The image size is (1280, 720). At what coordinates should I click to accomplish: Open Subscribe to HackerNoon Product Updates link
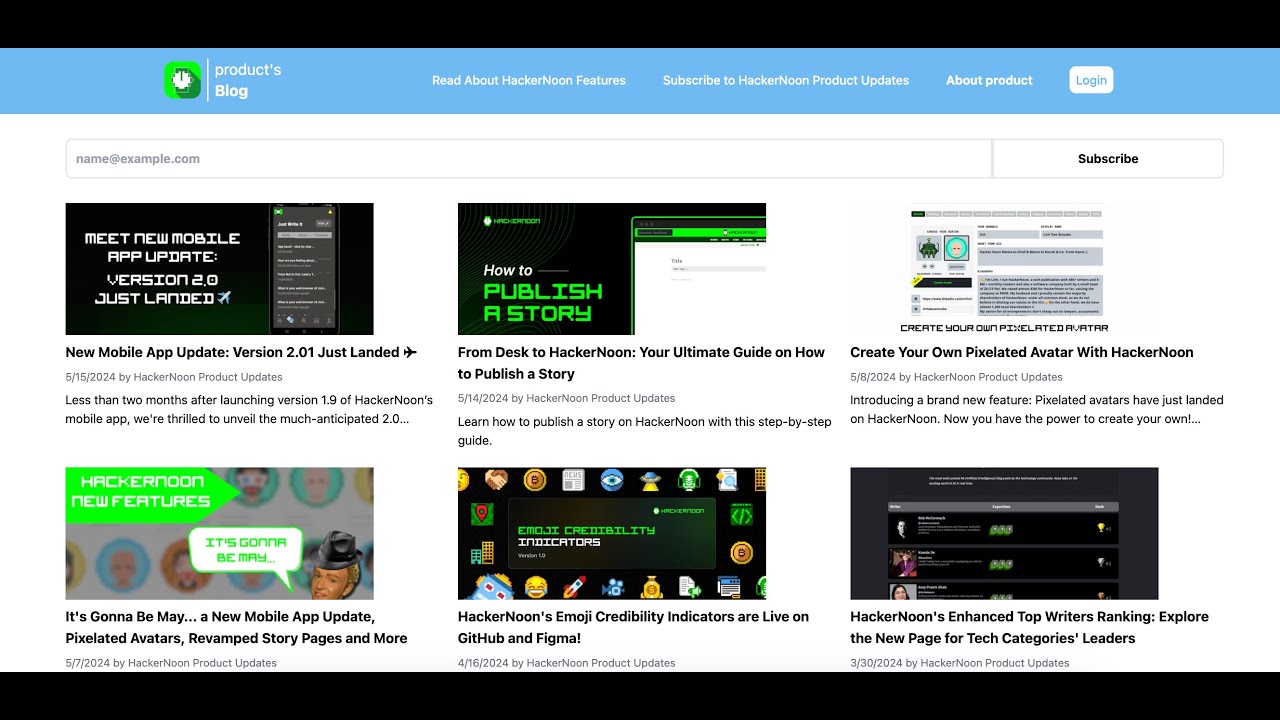(786, 80)
